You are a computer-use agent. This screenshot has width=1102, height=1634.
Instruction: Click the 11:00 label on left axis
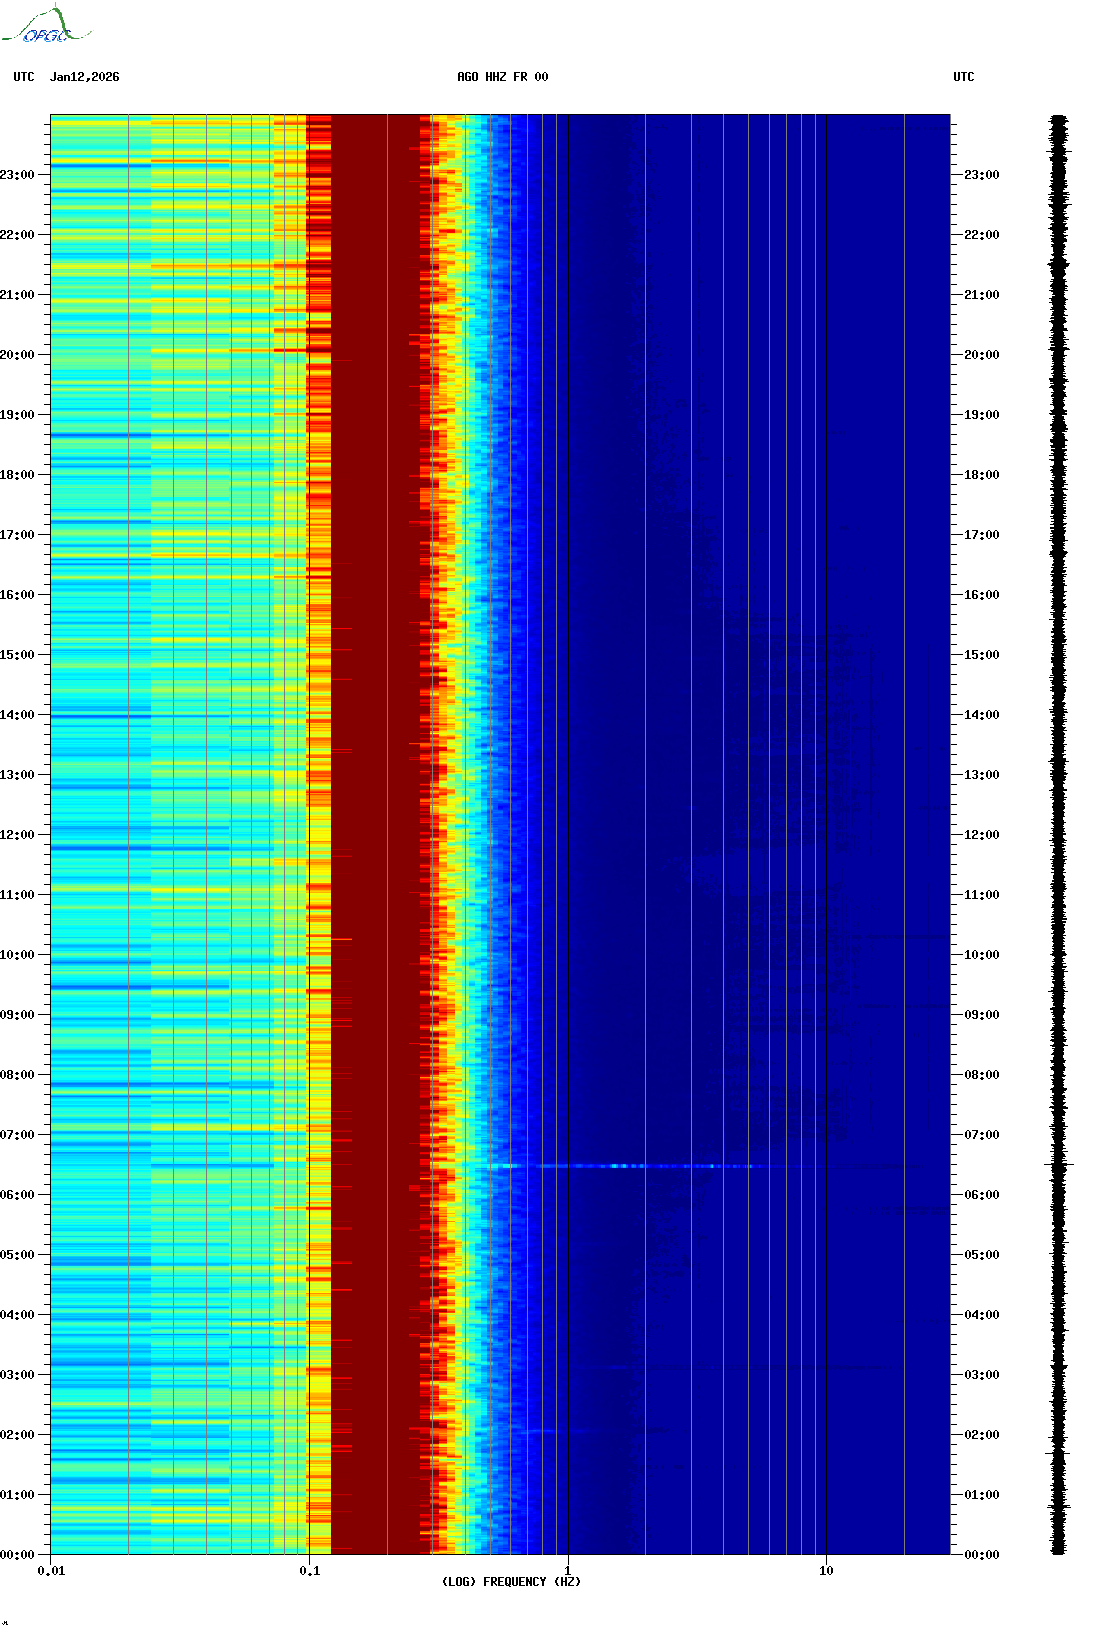(17, 895)
